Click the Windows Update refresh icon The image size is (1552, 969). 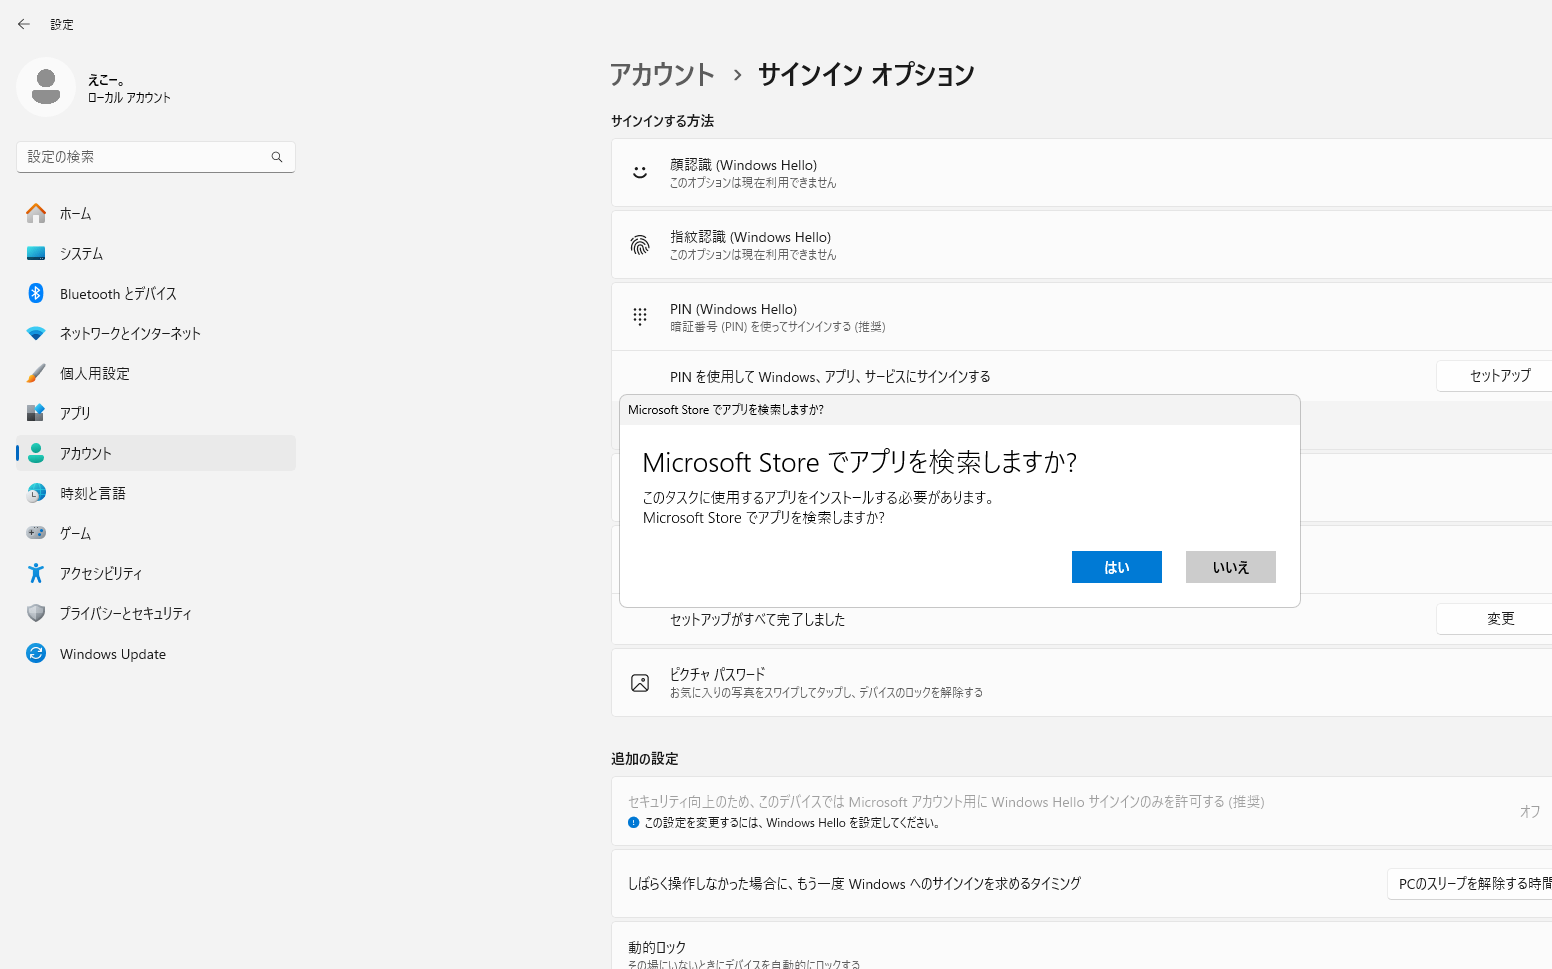[36, 653]
